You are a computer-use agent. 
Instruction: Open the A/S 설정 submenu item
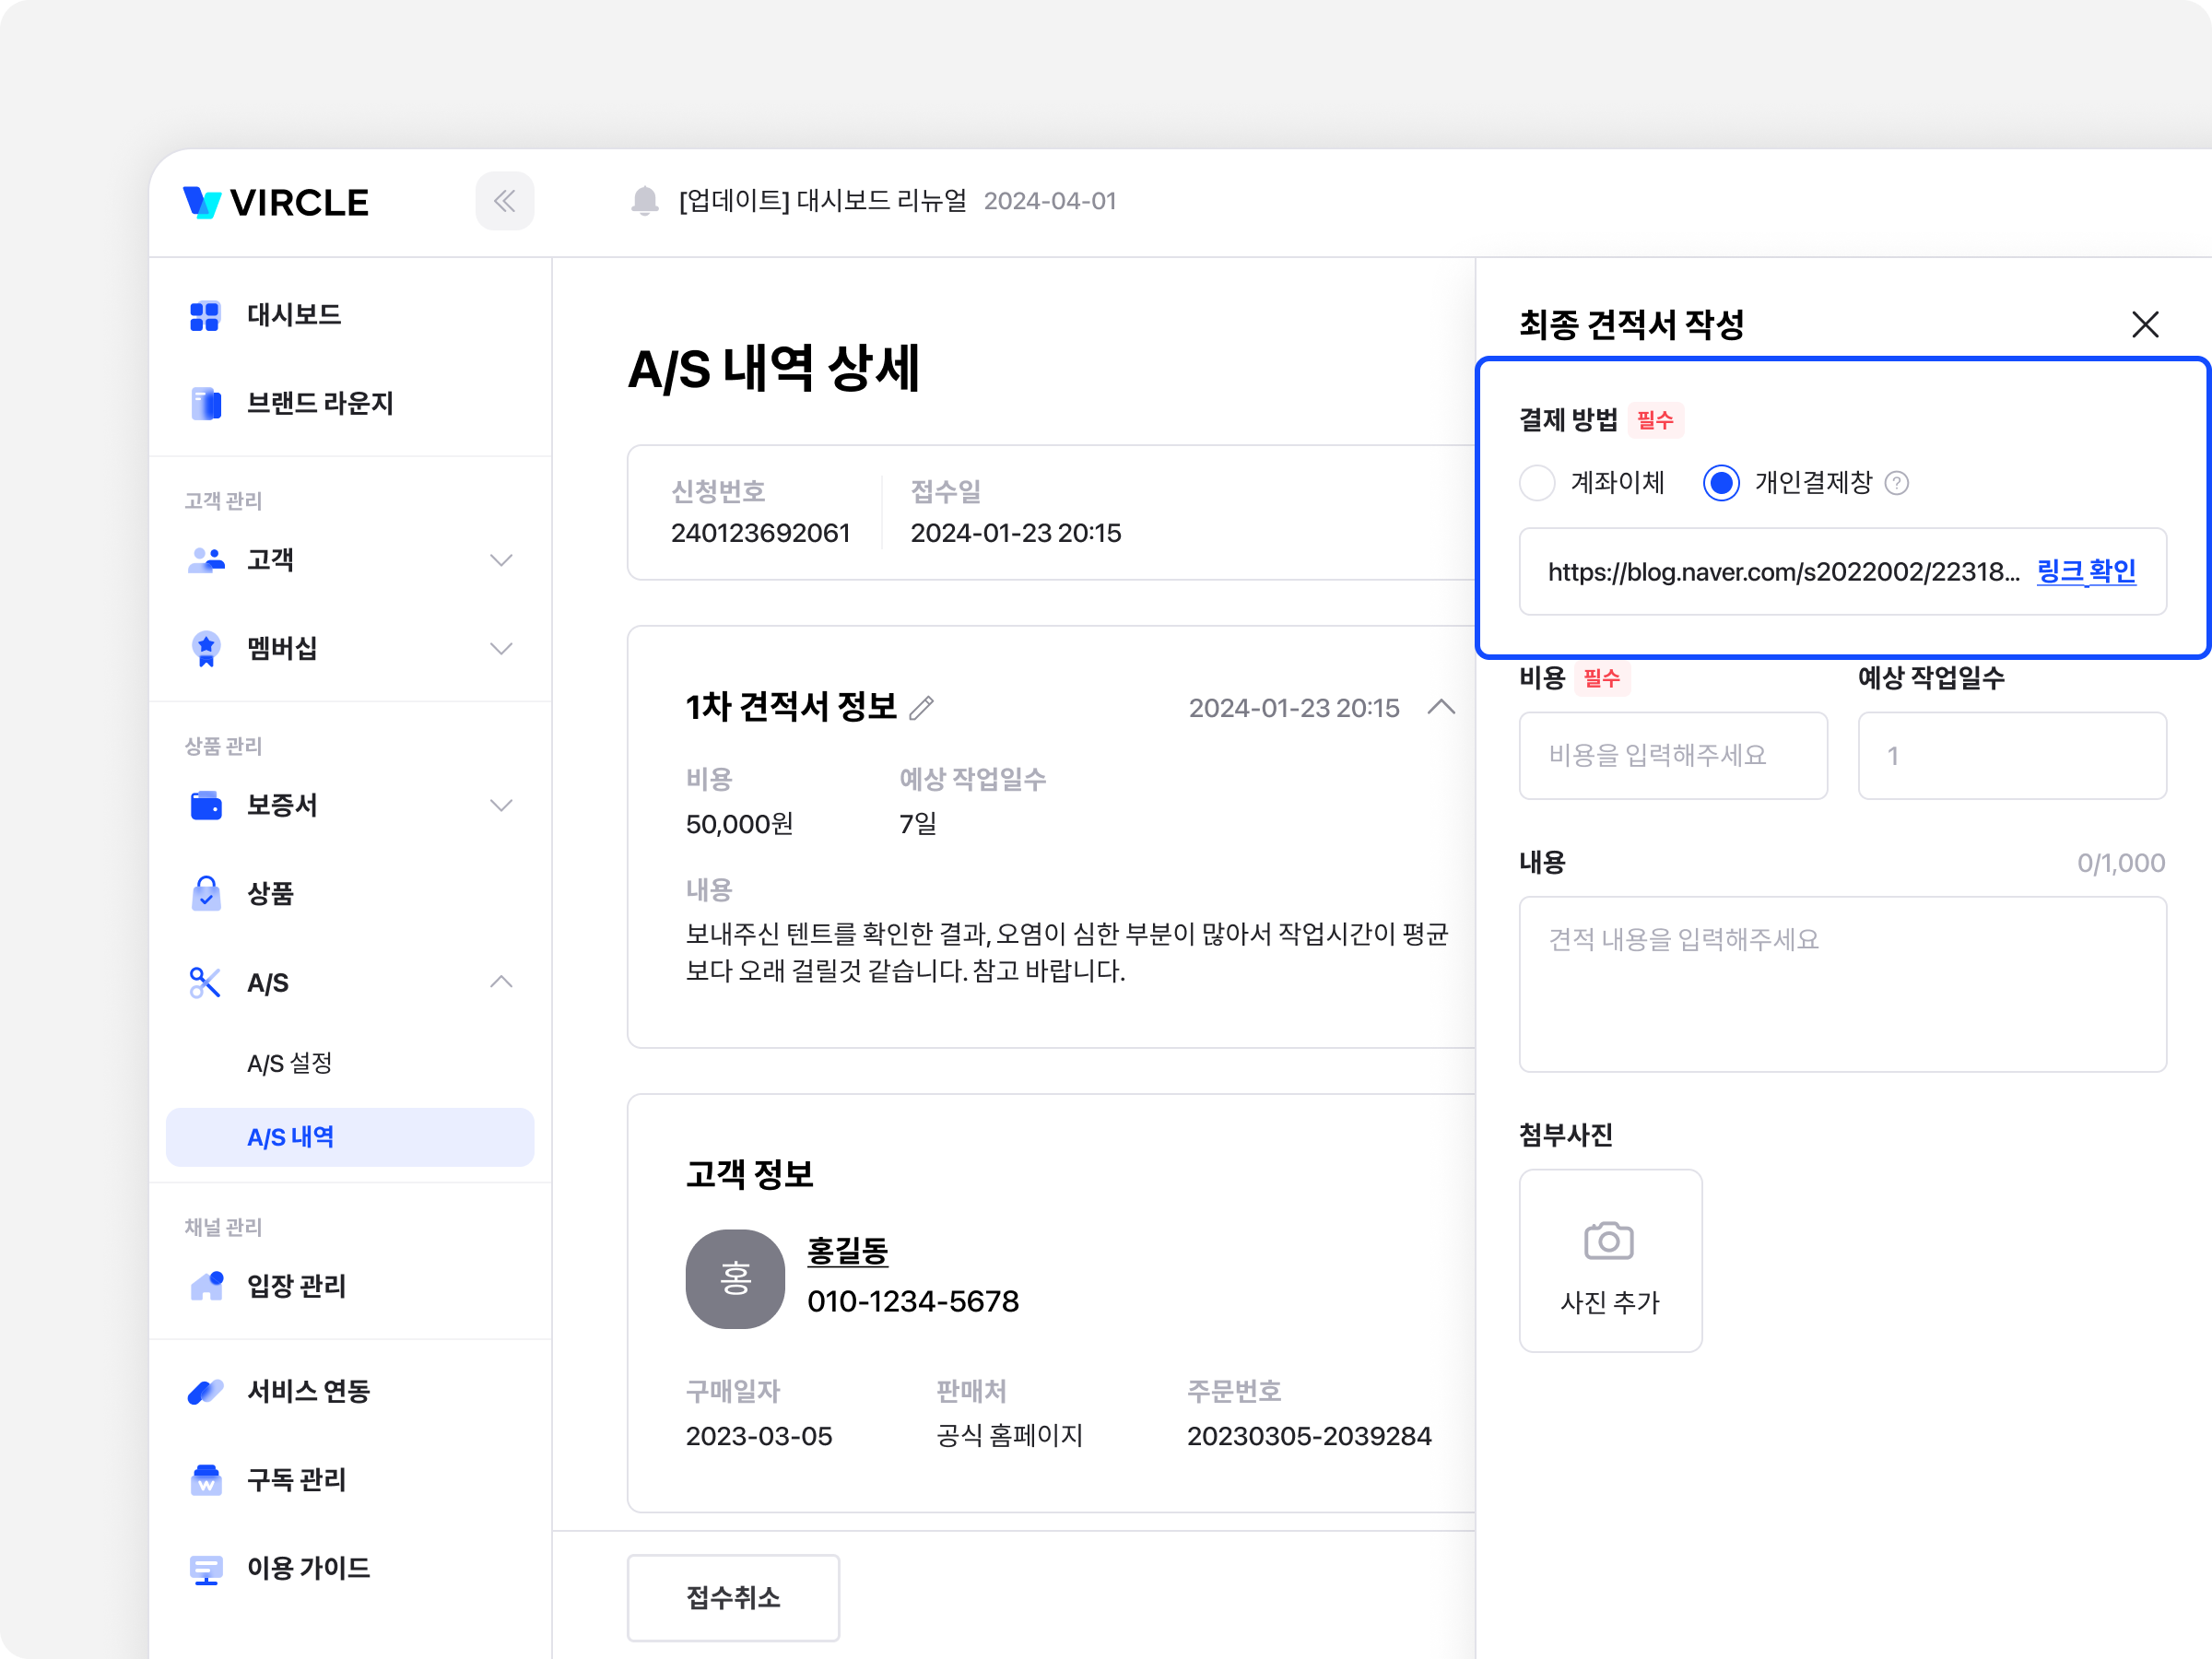pos(290,1062)
